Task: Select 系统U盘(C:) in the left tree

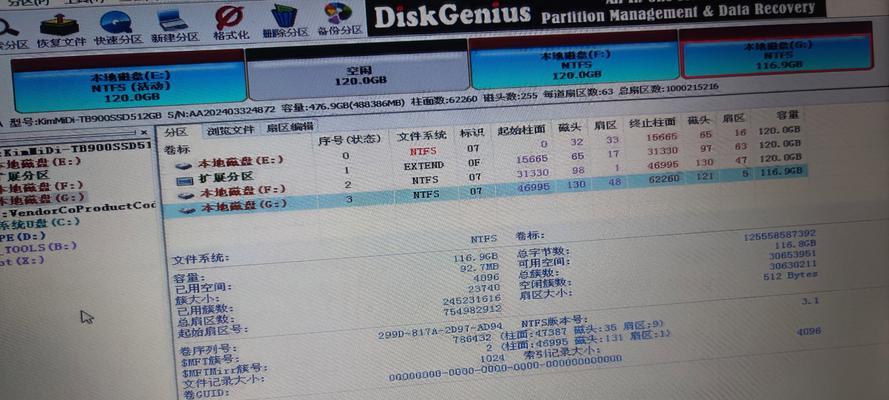Action: (40, 223)
